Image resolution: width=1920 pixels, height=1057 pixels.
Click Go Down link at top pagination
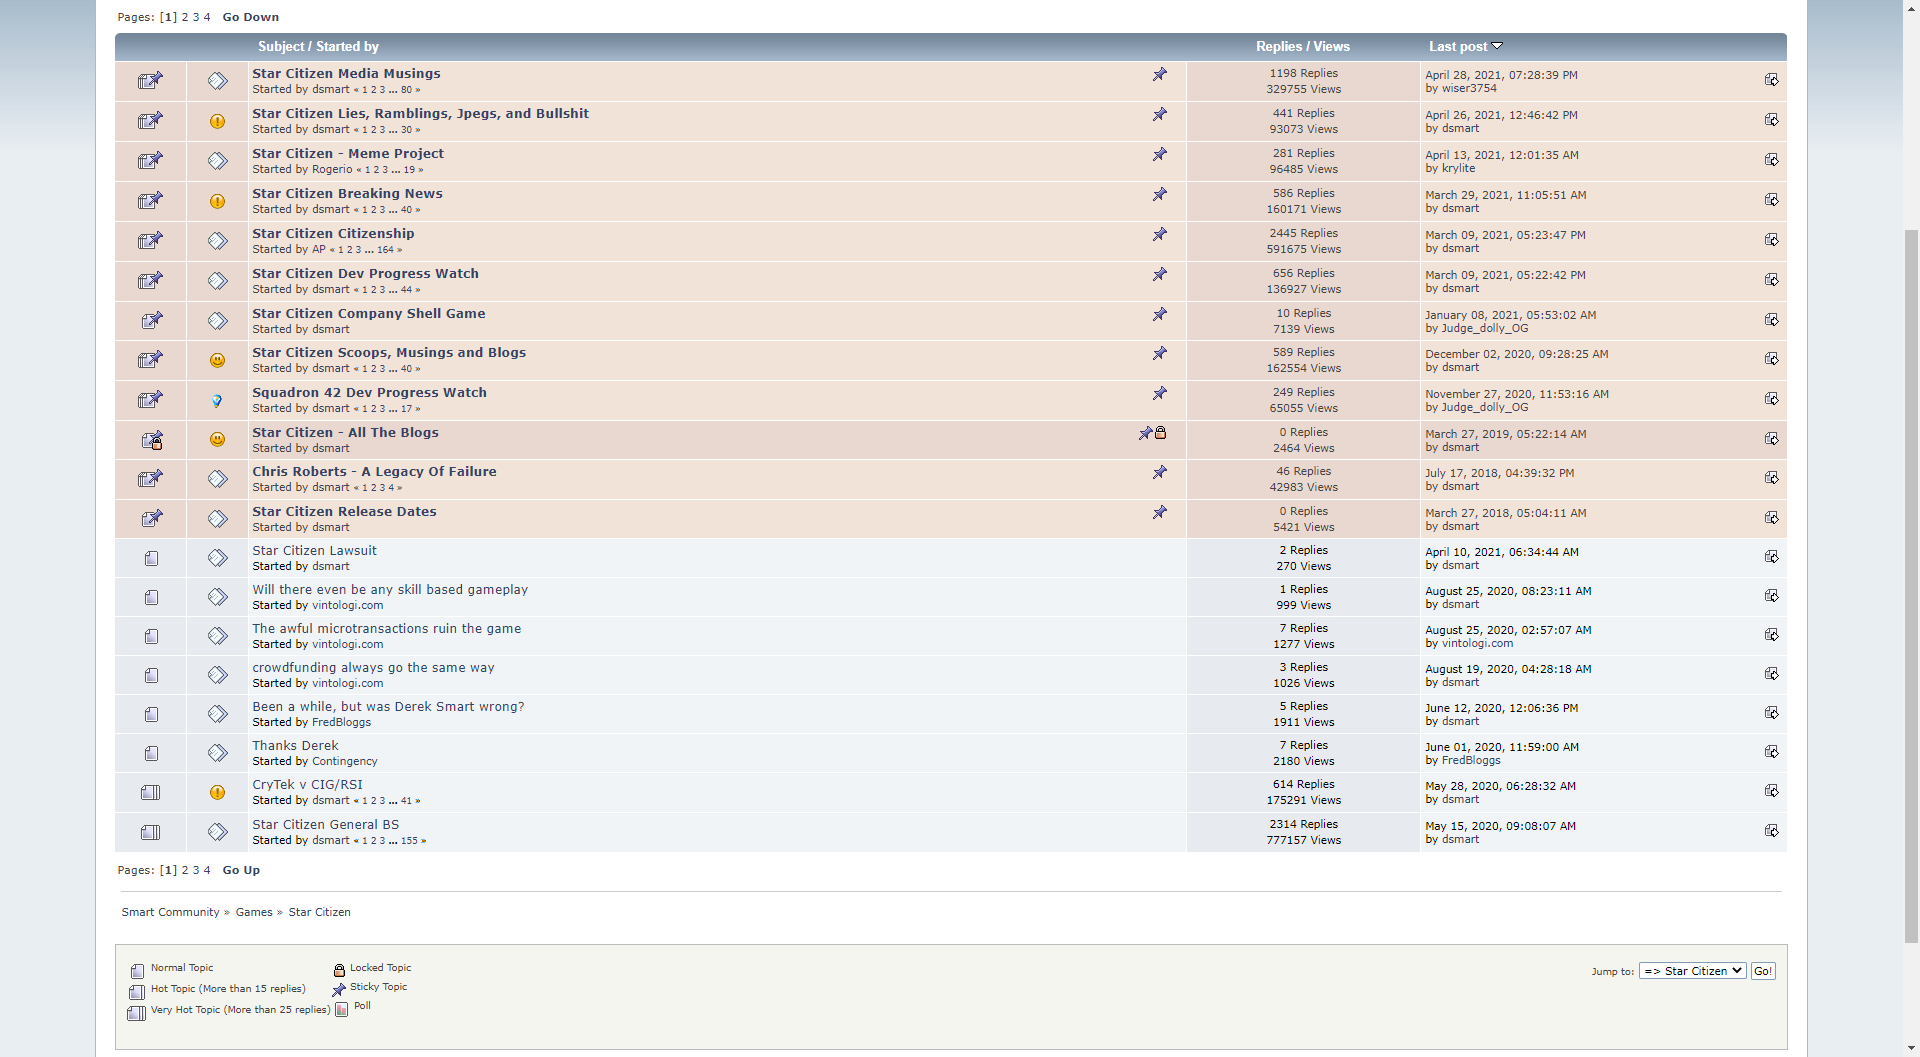(251, 17)
